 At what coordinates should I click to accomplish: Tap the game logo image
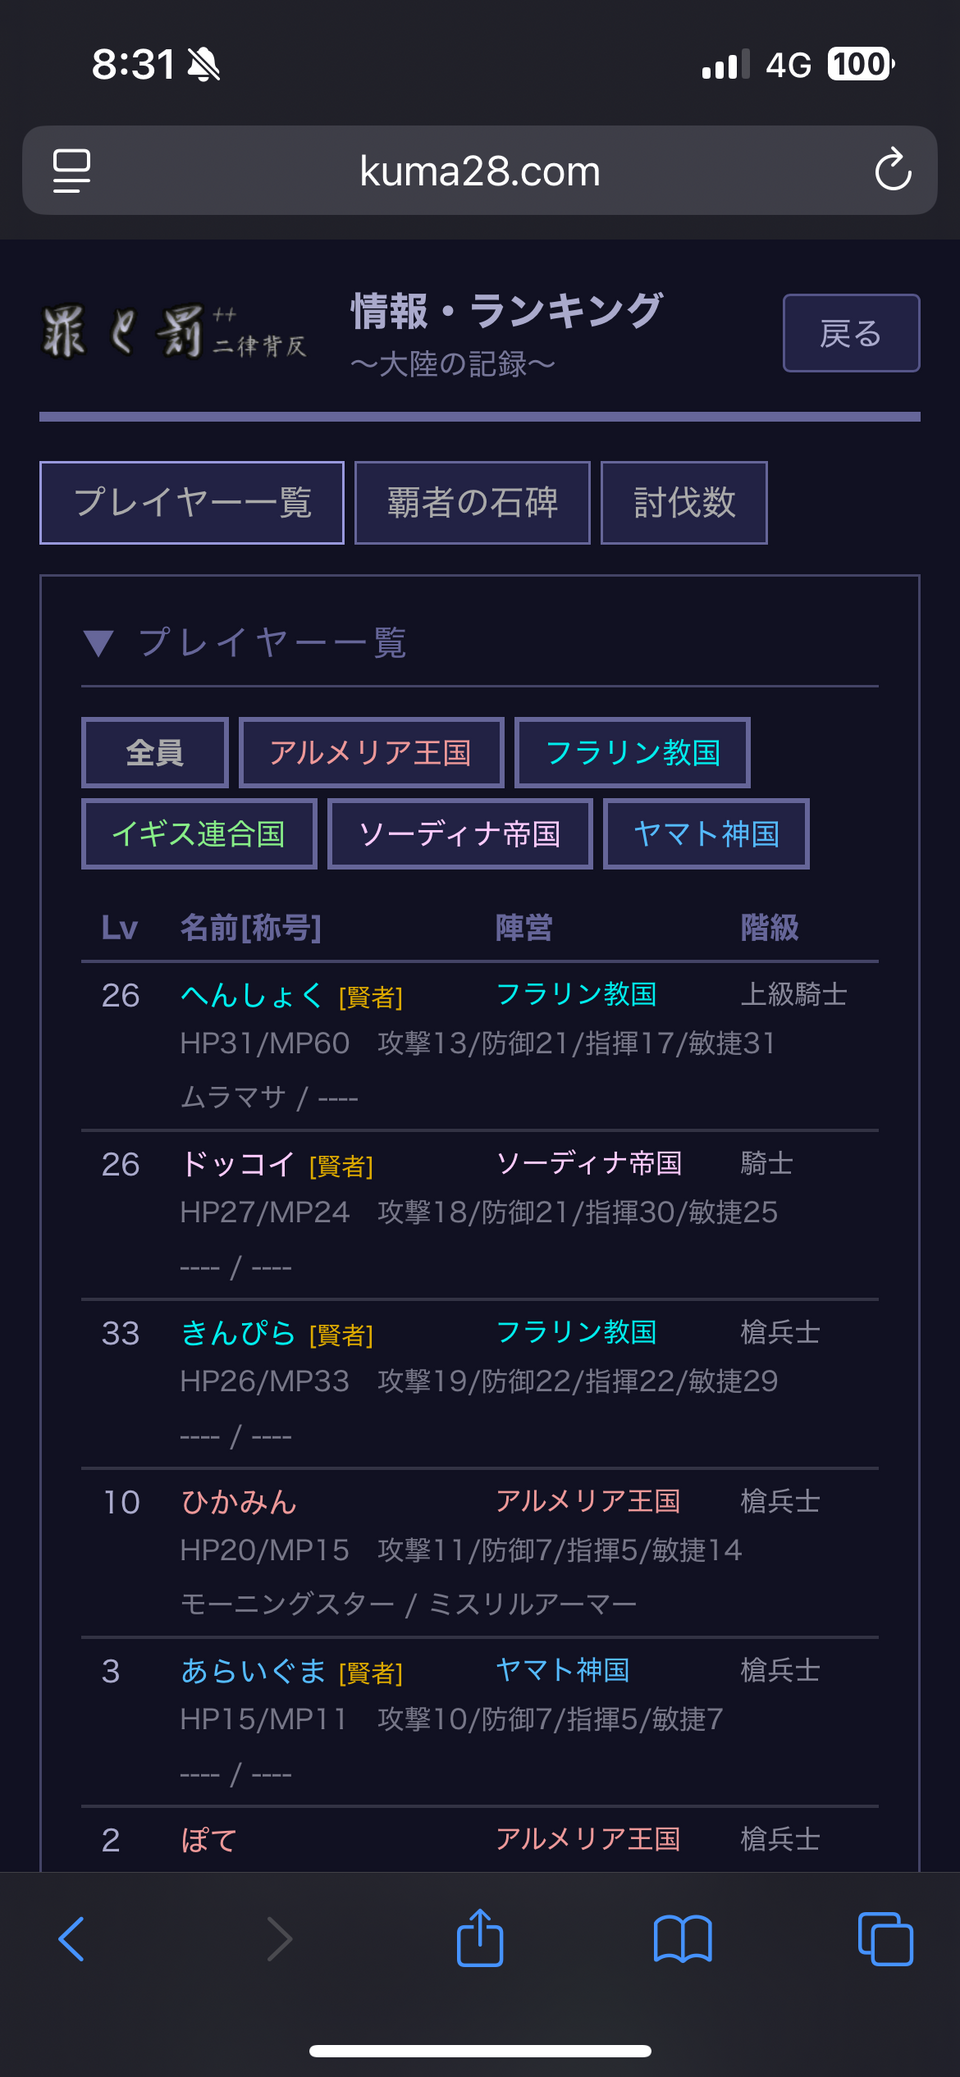pyautogui.click(x=174, y=333)
